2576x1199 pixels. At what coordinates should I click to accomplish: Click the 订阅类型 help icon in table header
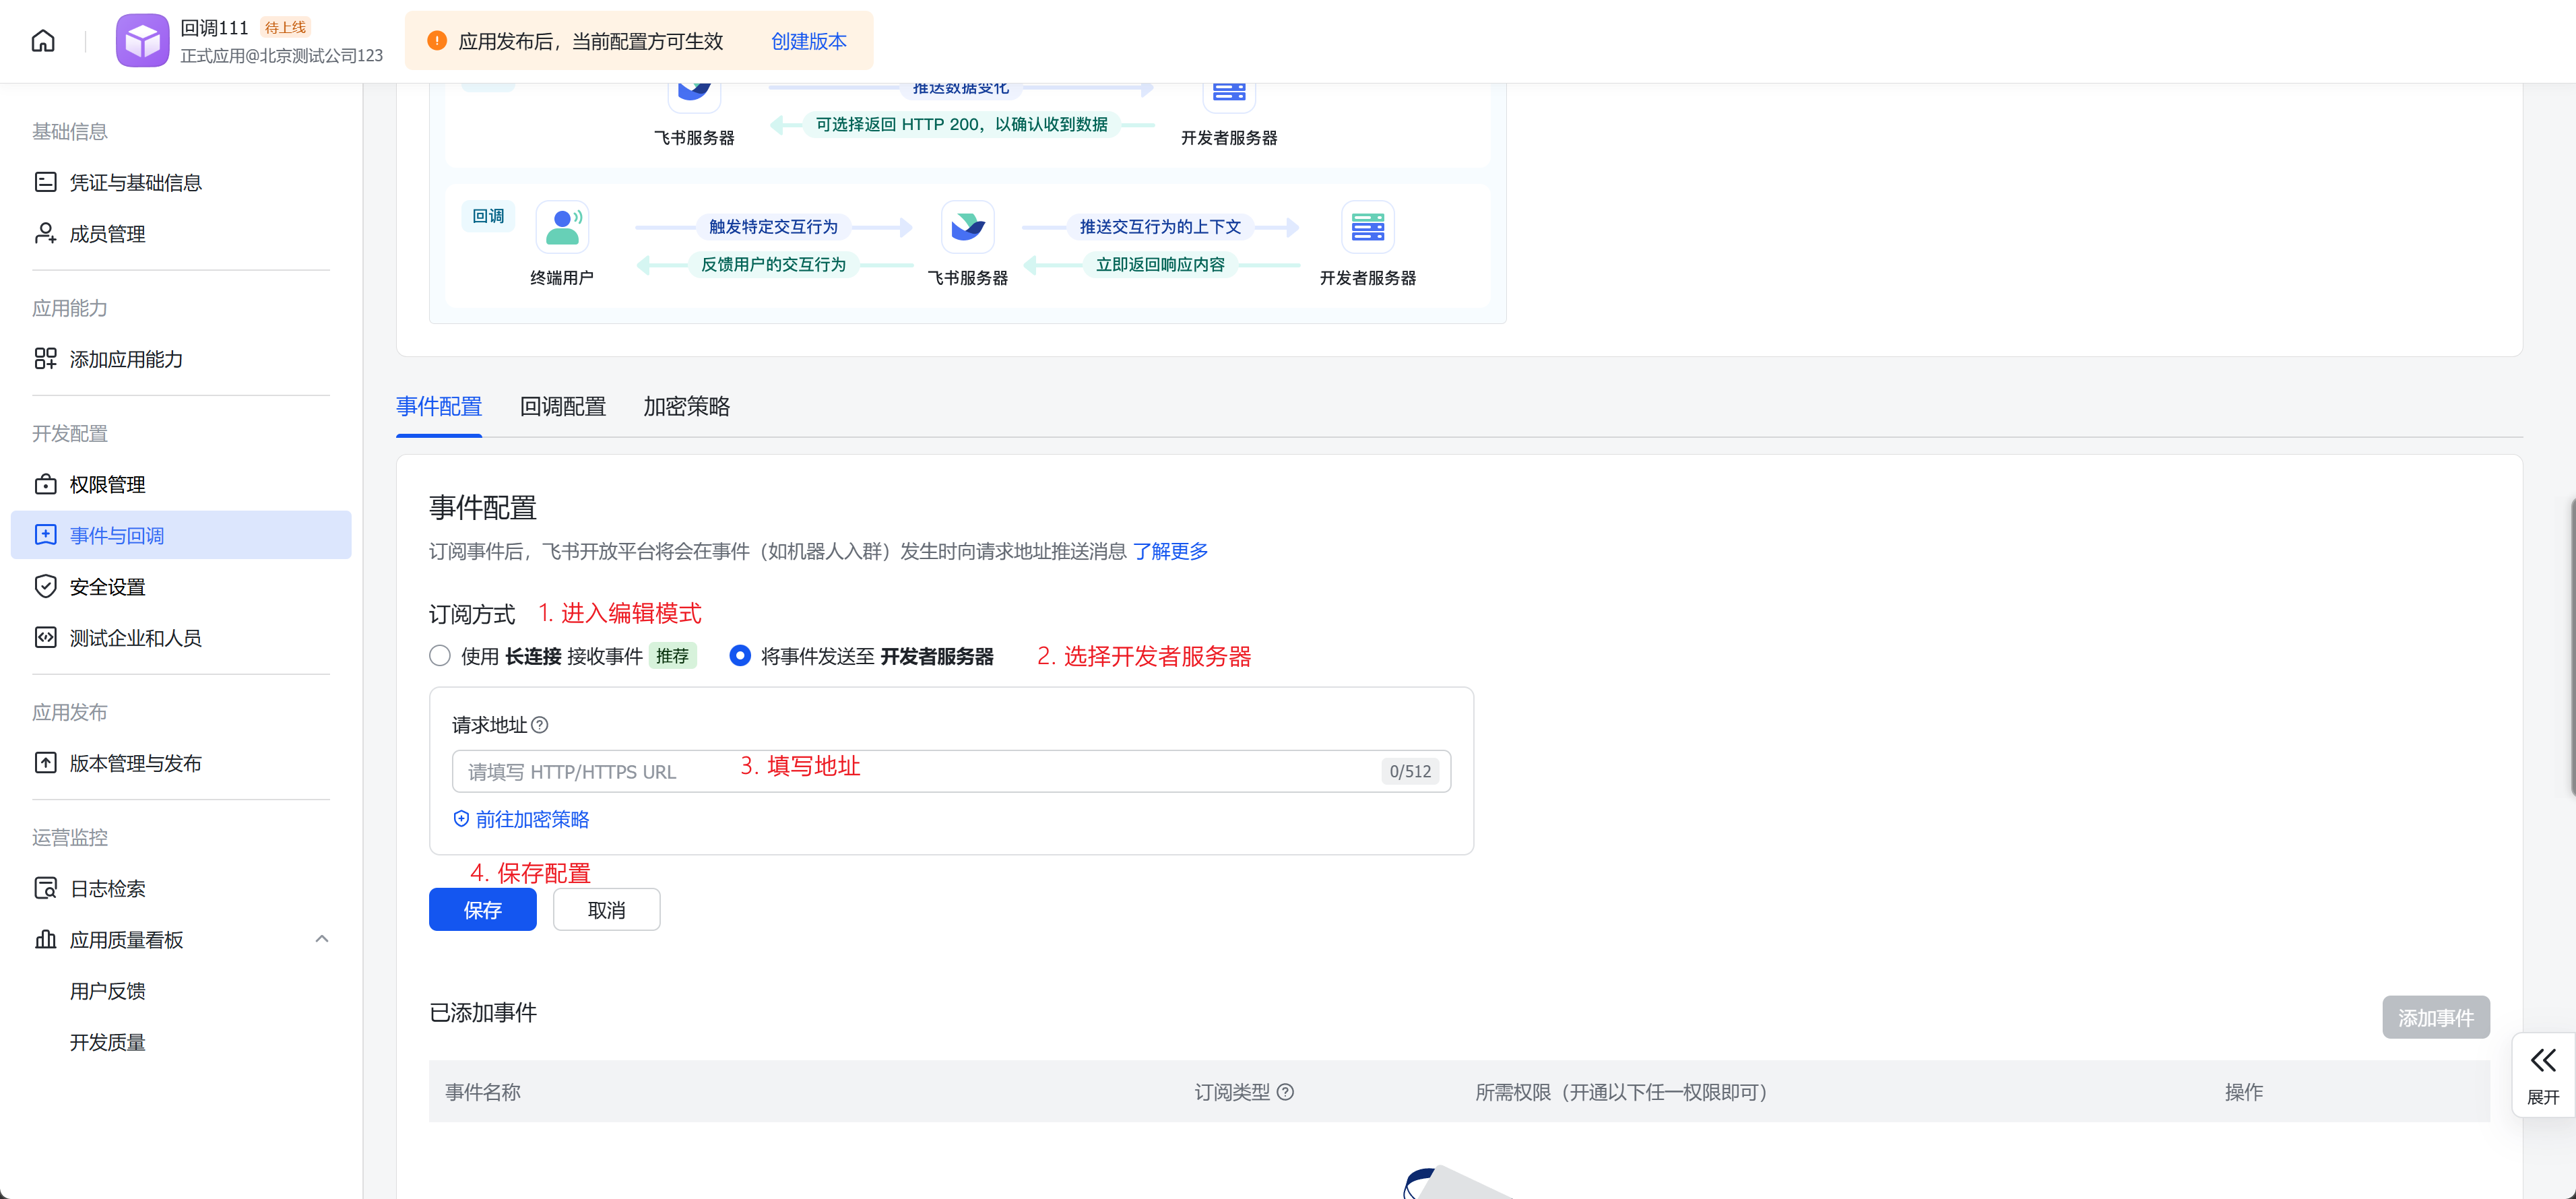tap(1286, 1092)
